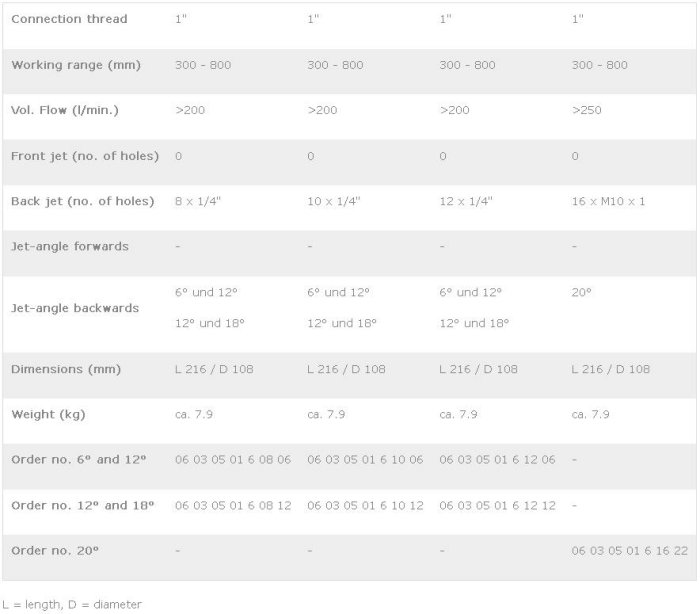Select the 'Working range (mm)' row label
The width and height of the screenshot is (700, 614).
(75, 65)
